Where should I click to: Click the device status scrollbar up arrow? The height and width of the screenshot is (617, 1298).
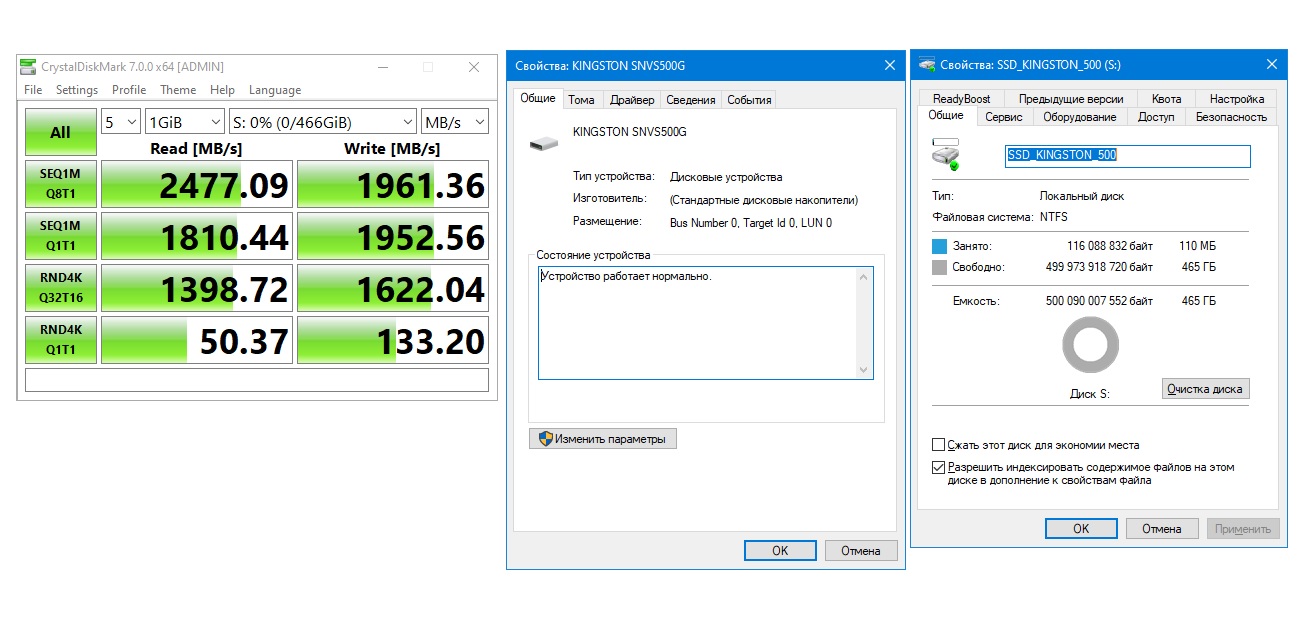864,277
